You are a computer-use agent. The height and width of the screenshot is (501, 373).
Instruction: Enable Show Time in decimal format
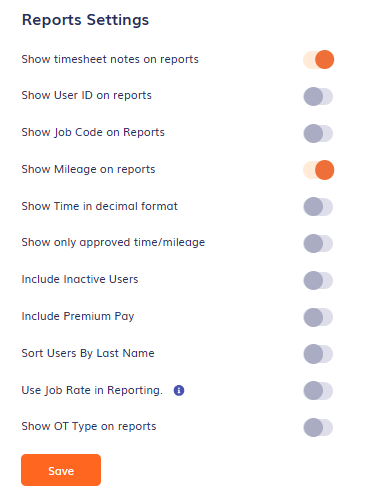point(318,207)
